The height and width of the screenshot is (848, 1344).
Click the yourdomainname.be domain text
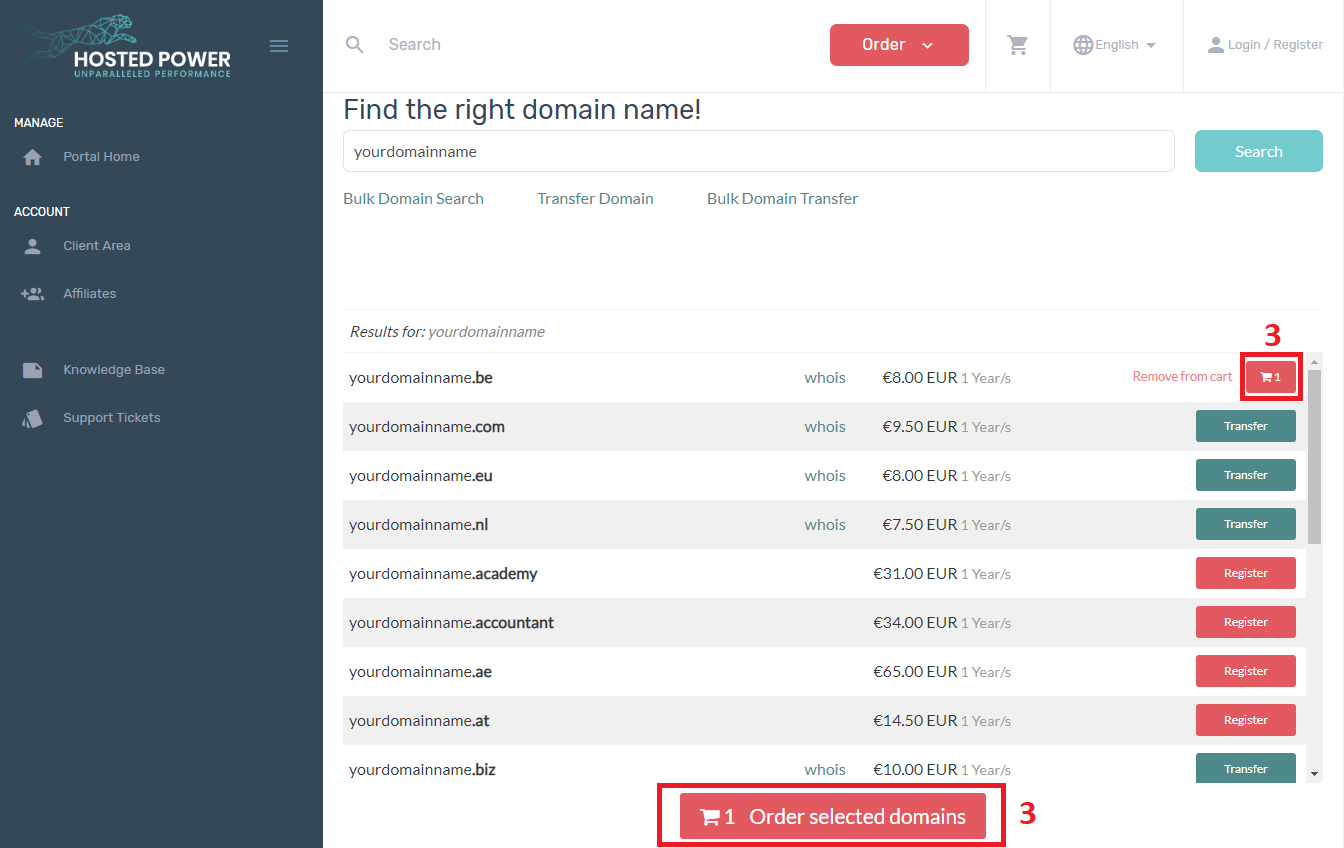pyautogui.click(x=421, y=378)
